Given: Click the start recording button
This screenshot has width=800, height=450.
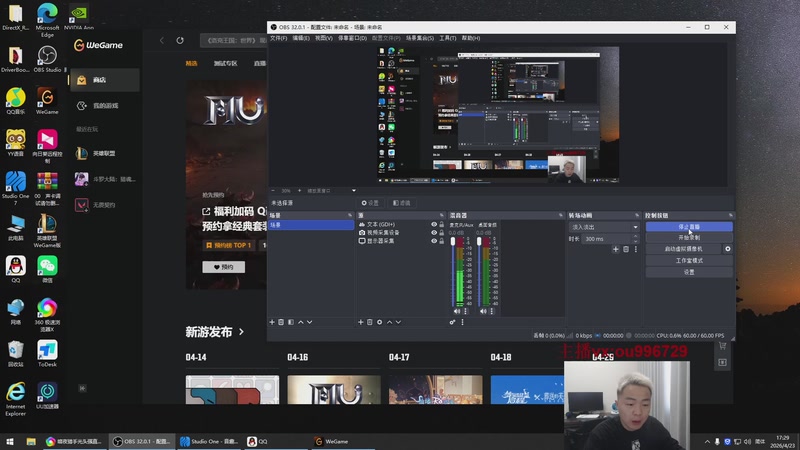Looking at the screenshot, I should (x=689, y=238).
